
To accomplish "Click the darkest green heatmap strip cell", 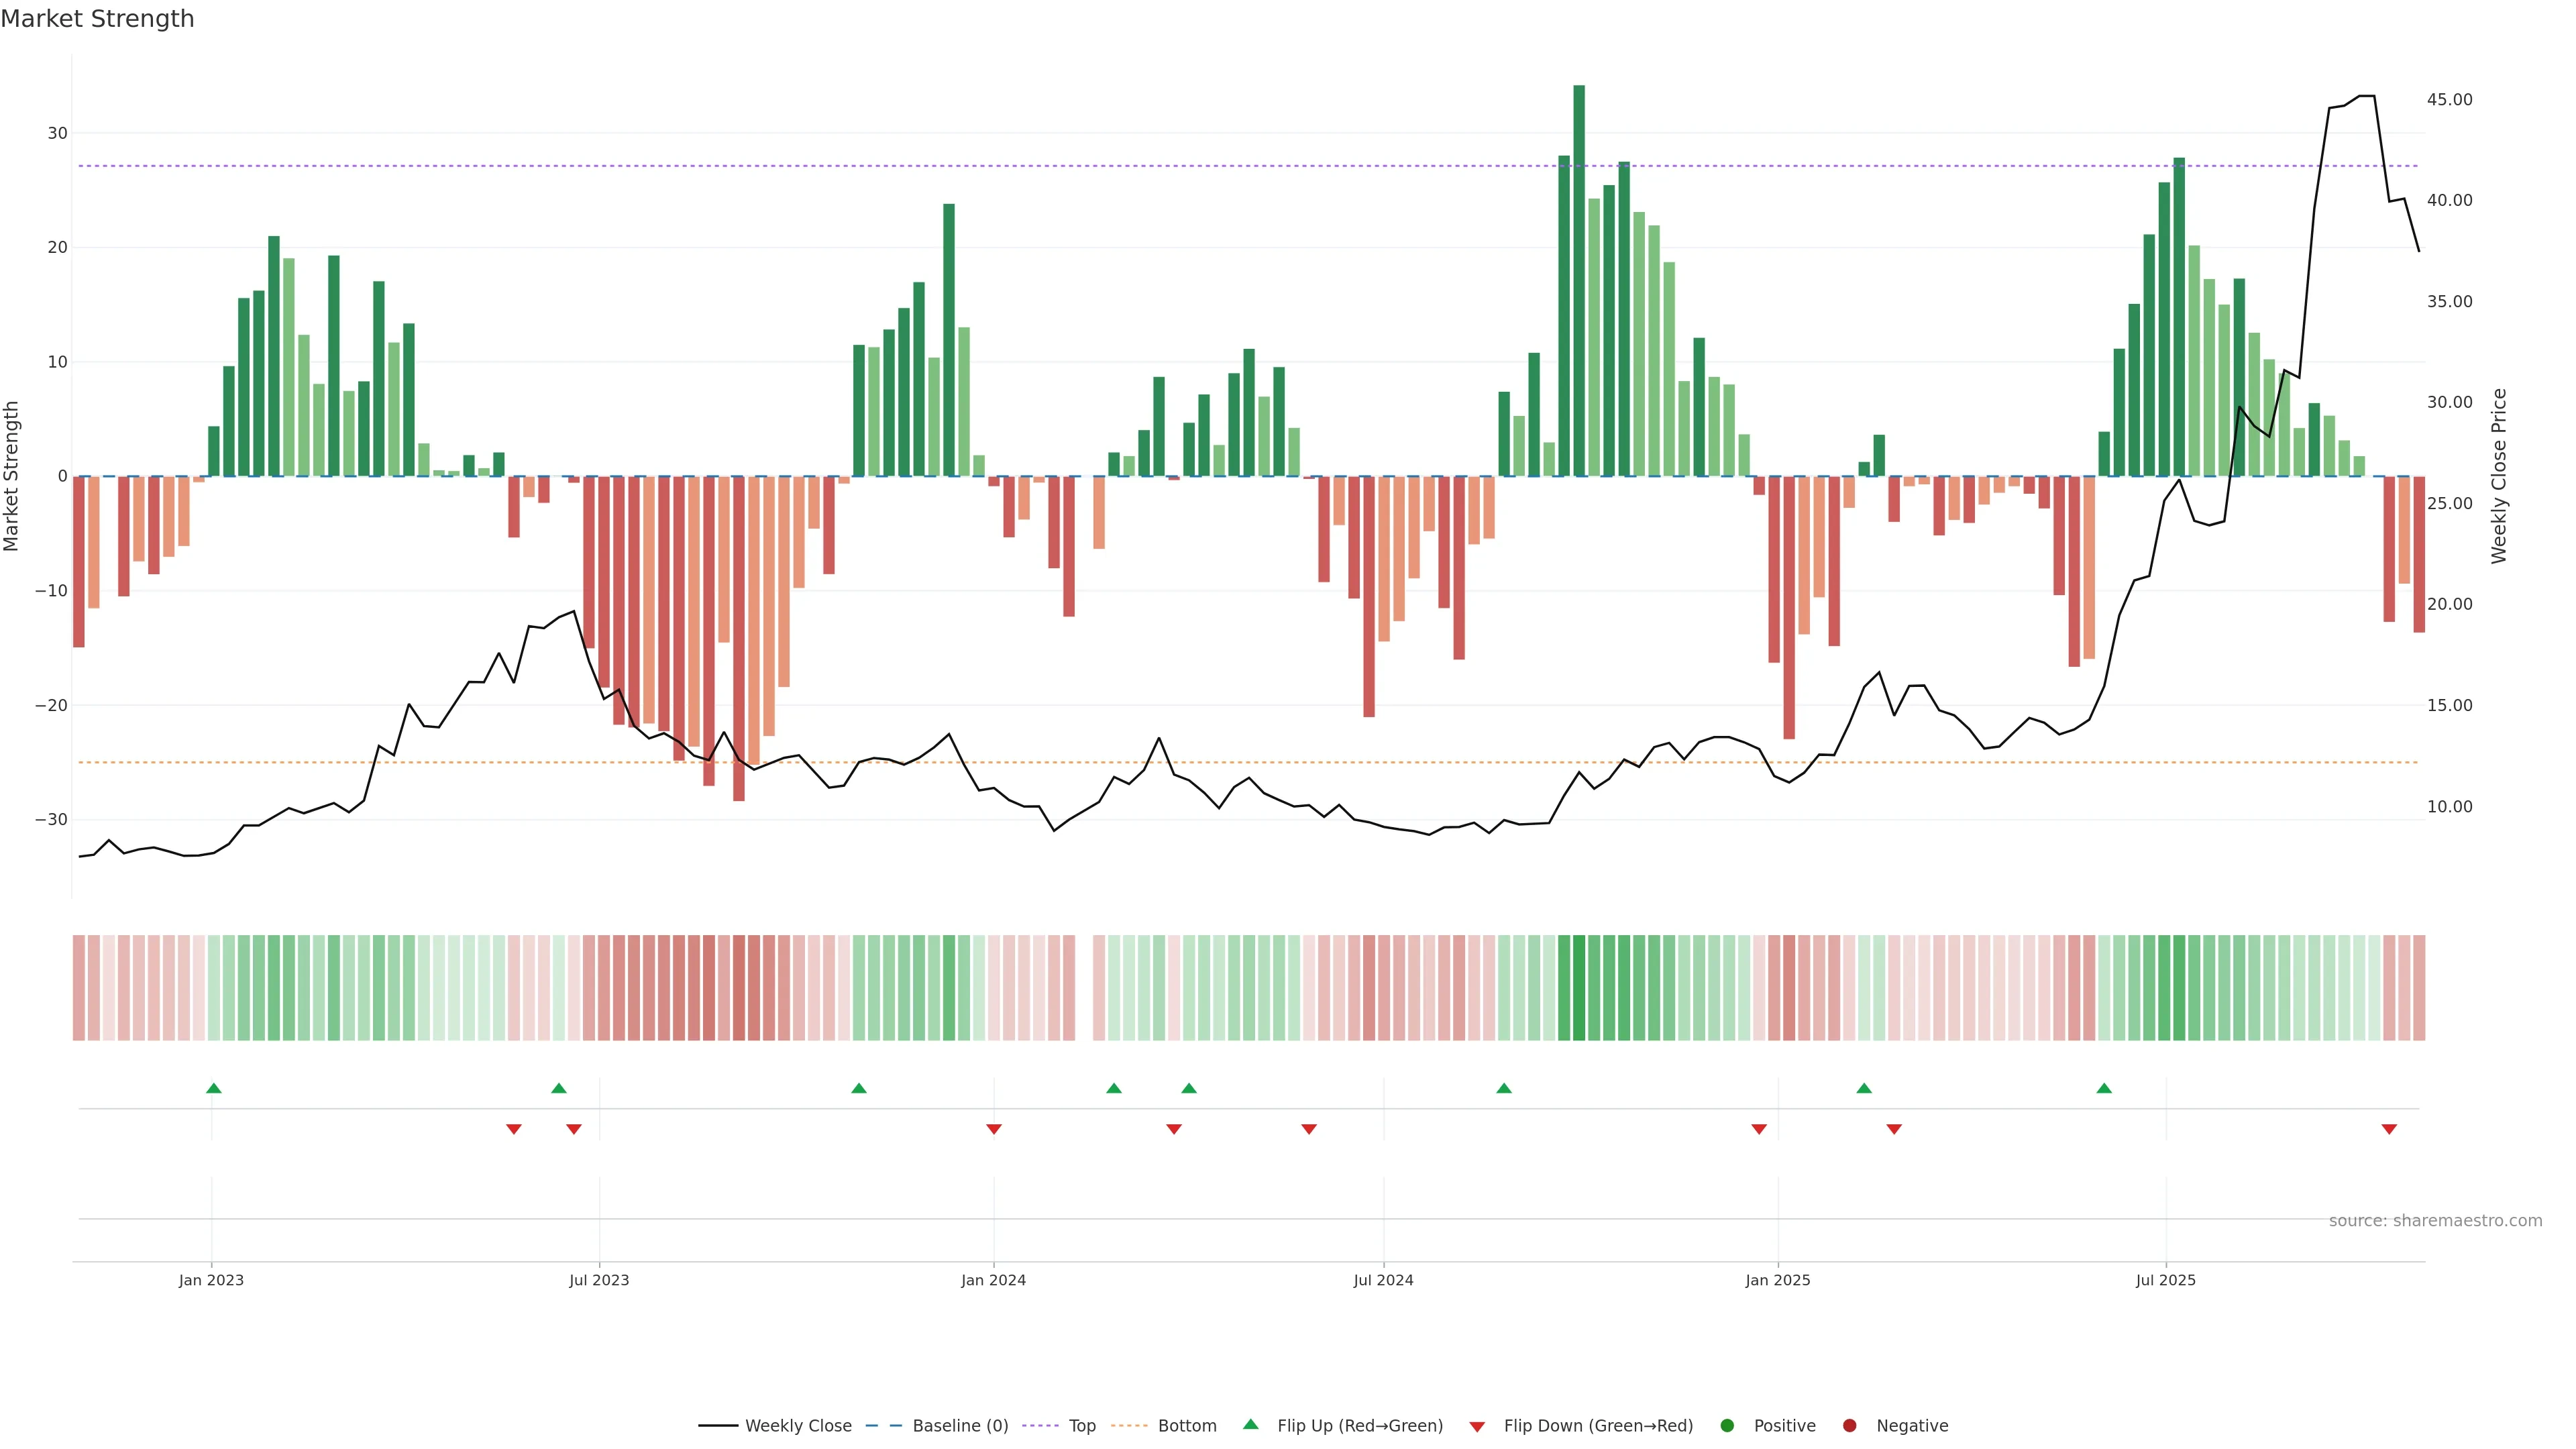I will pyautogui.click(x=1579, y=988).
